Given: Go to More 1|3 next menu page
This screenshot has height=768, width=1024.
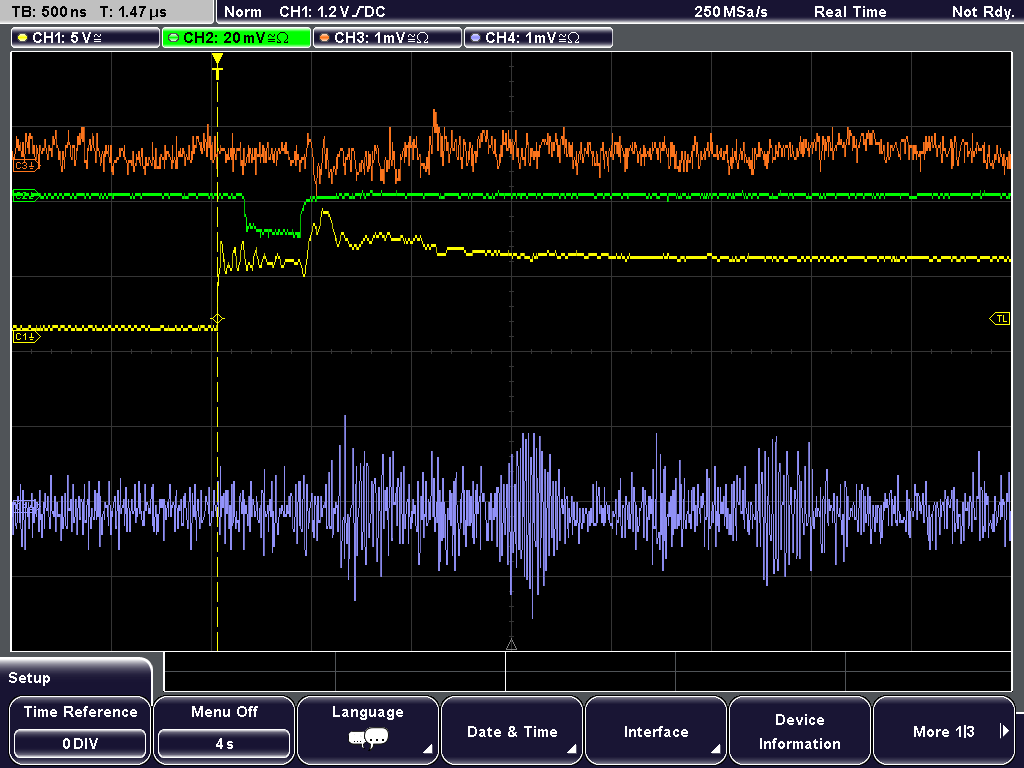Looking at the screenshot, I should (x=944, y=729).
